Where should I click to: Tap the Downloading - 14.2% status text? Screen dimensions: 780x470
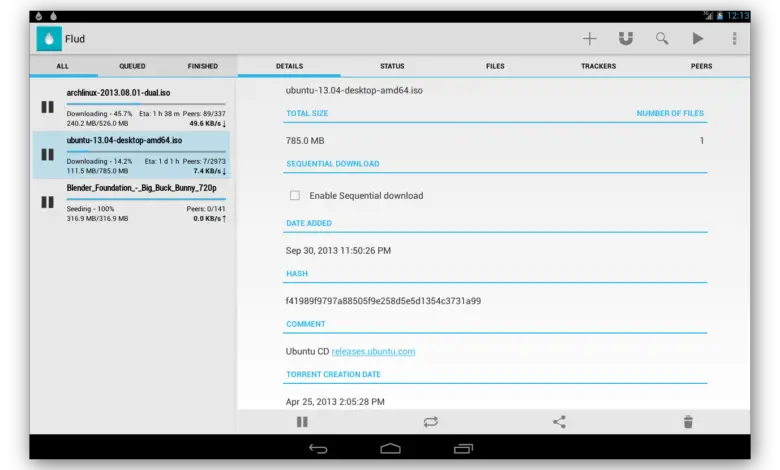[x=99, y=161]
